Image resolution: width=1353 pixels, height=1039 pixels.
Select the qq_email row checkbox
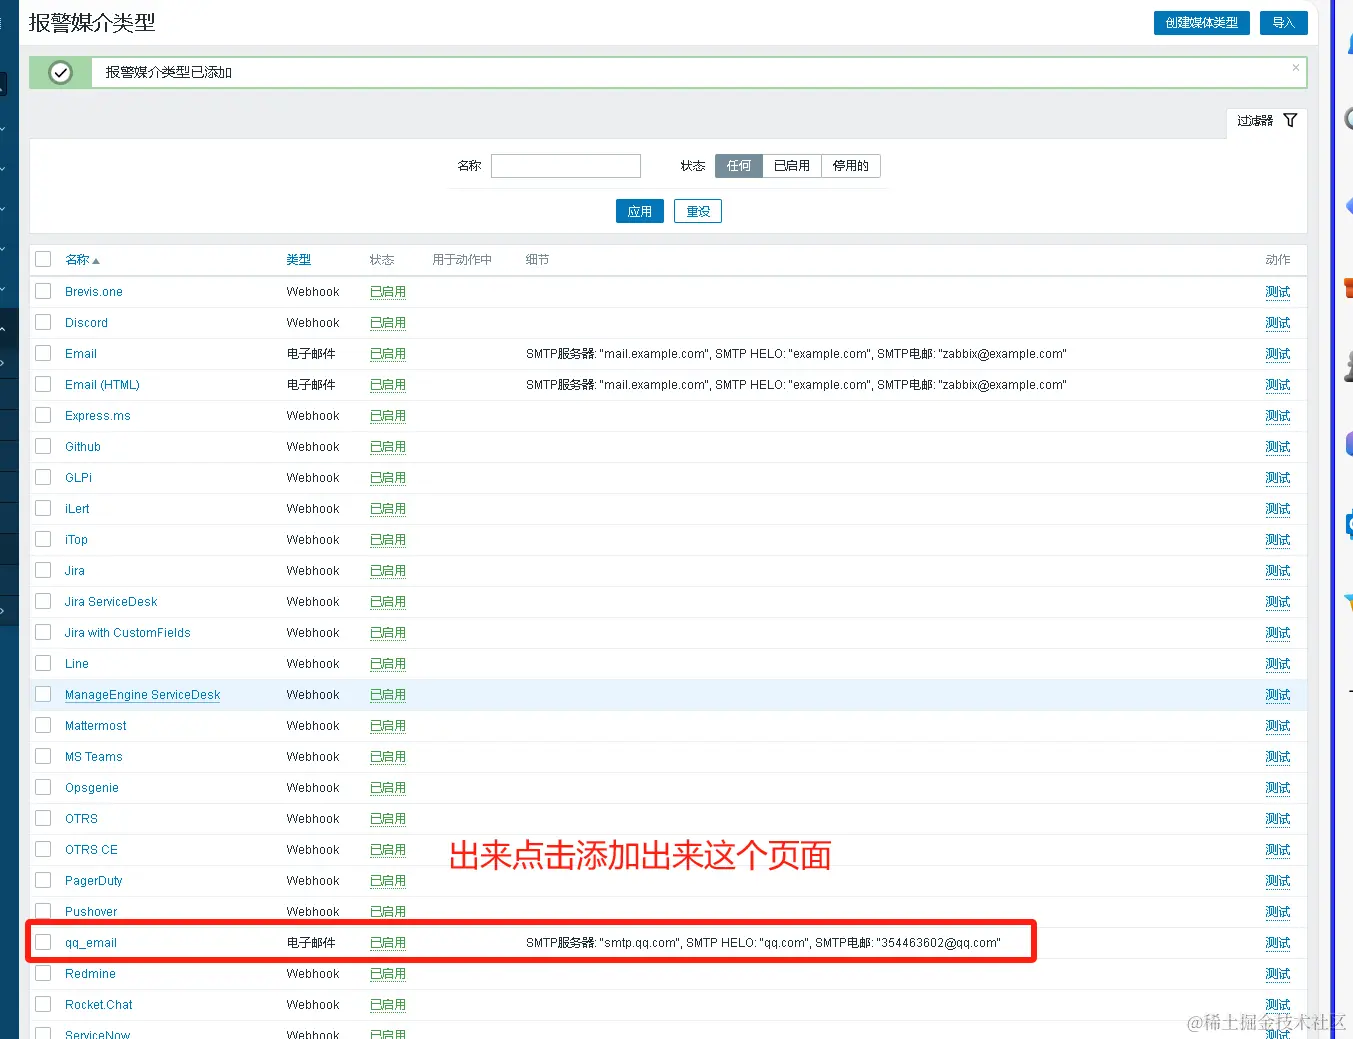[x=43, y=942]
